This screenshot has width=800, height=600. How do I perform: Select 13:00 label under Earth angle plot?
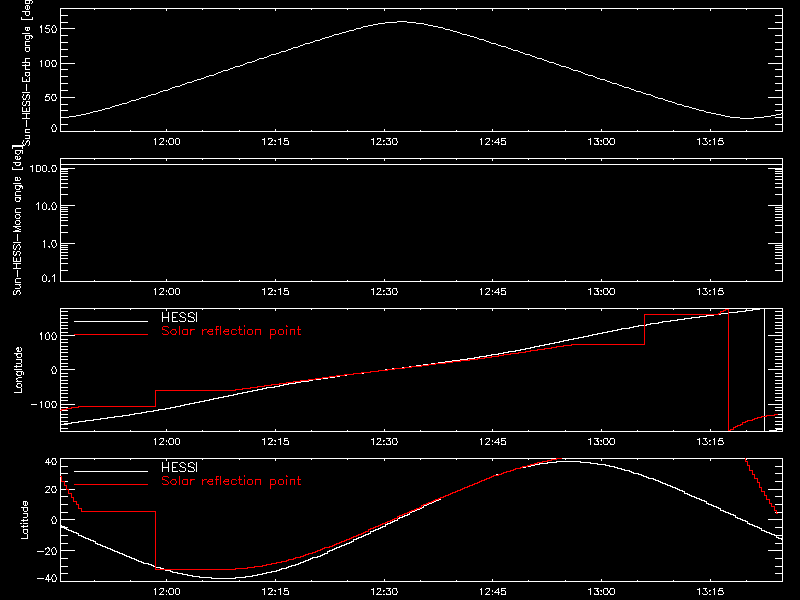(601, 141)
